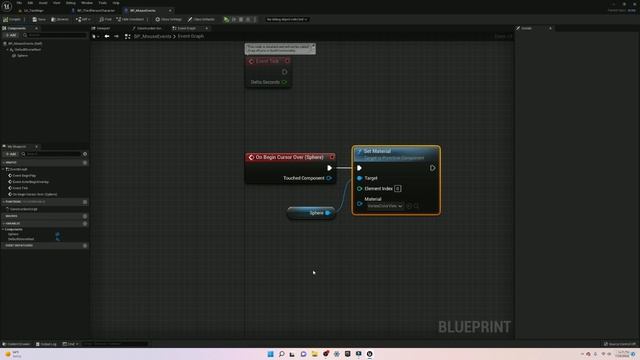This screenshot has height=360, width=640.
Task: Add a new variable with the Variables plus
Action: 85,223
